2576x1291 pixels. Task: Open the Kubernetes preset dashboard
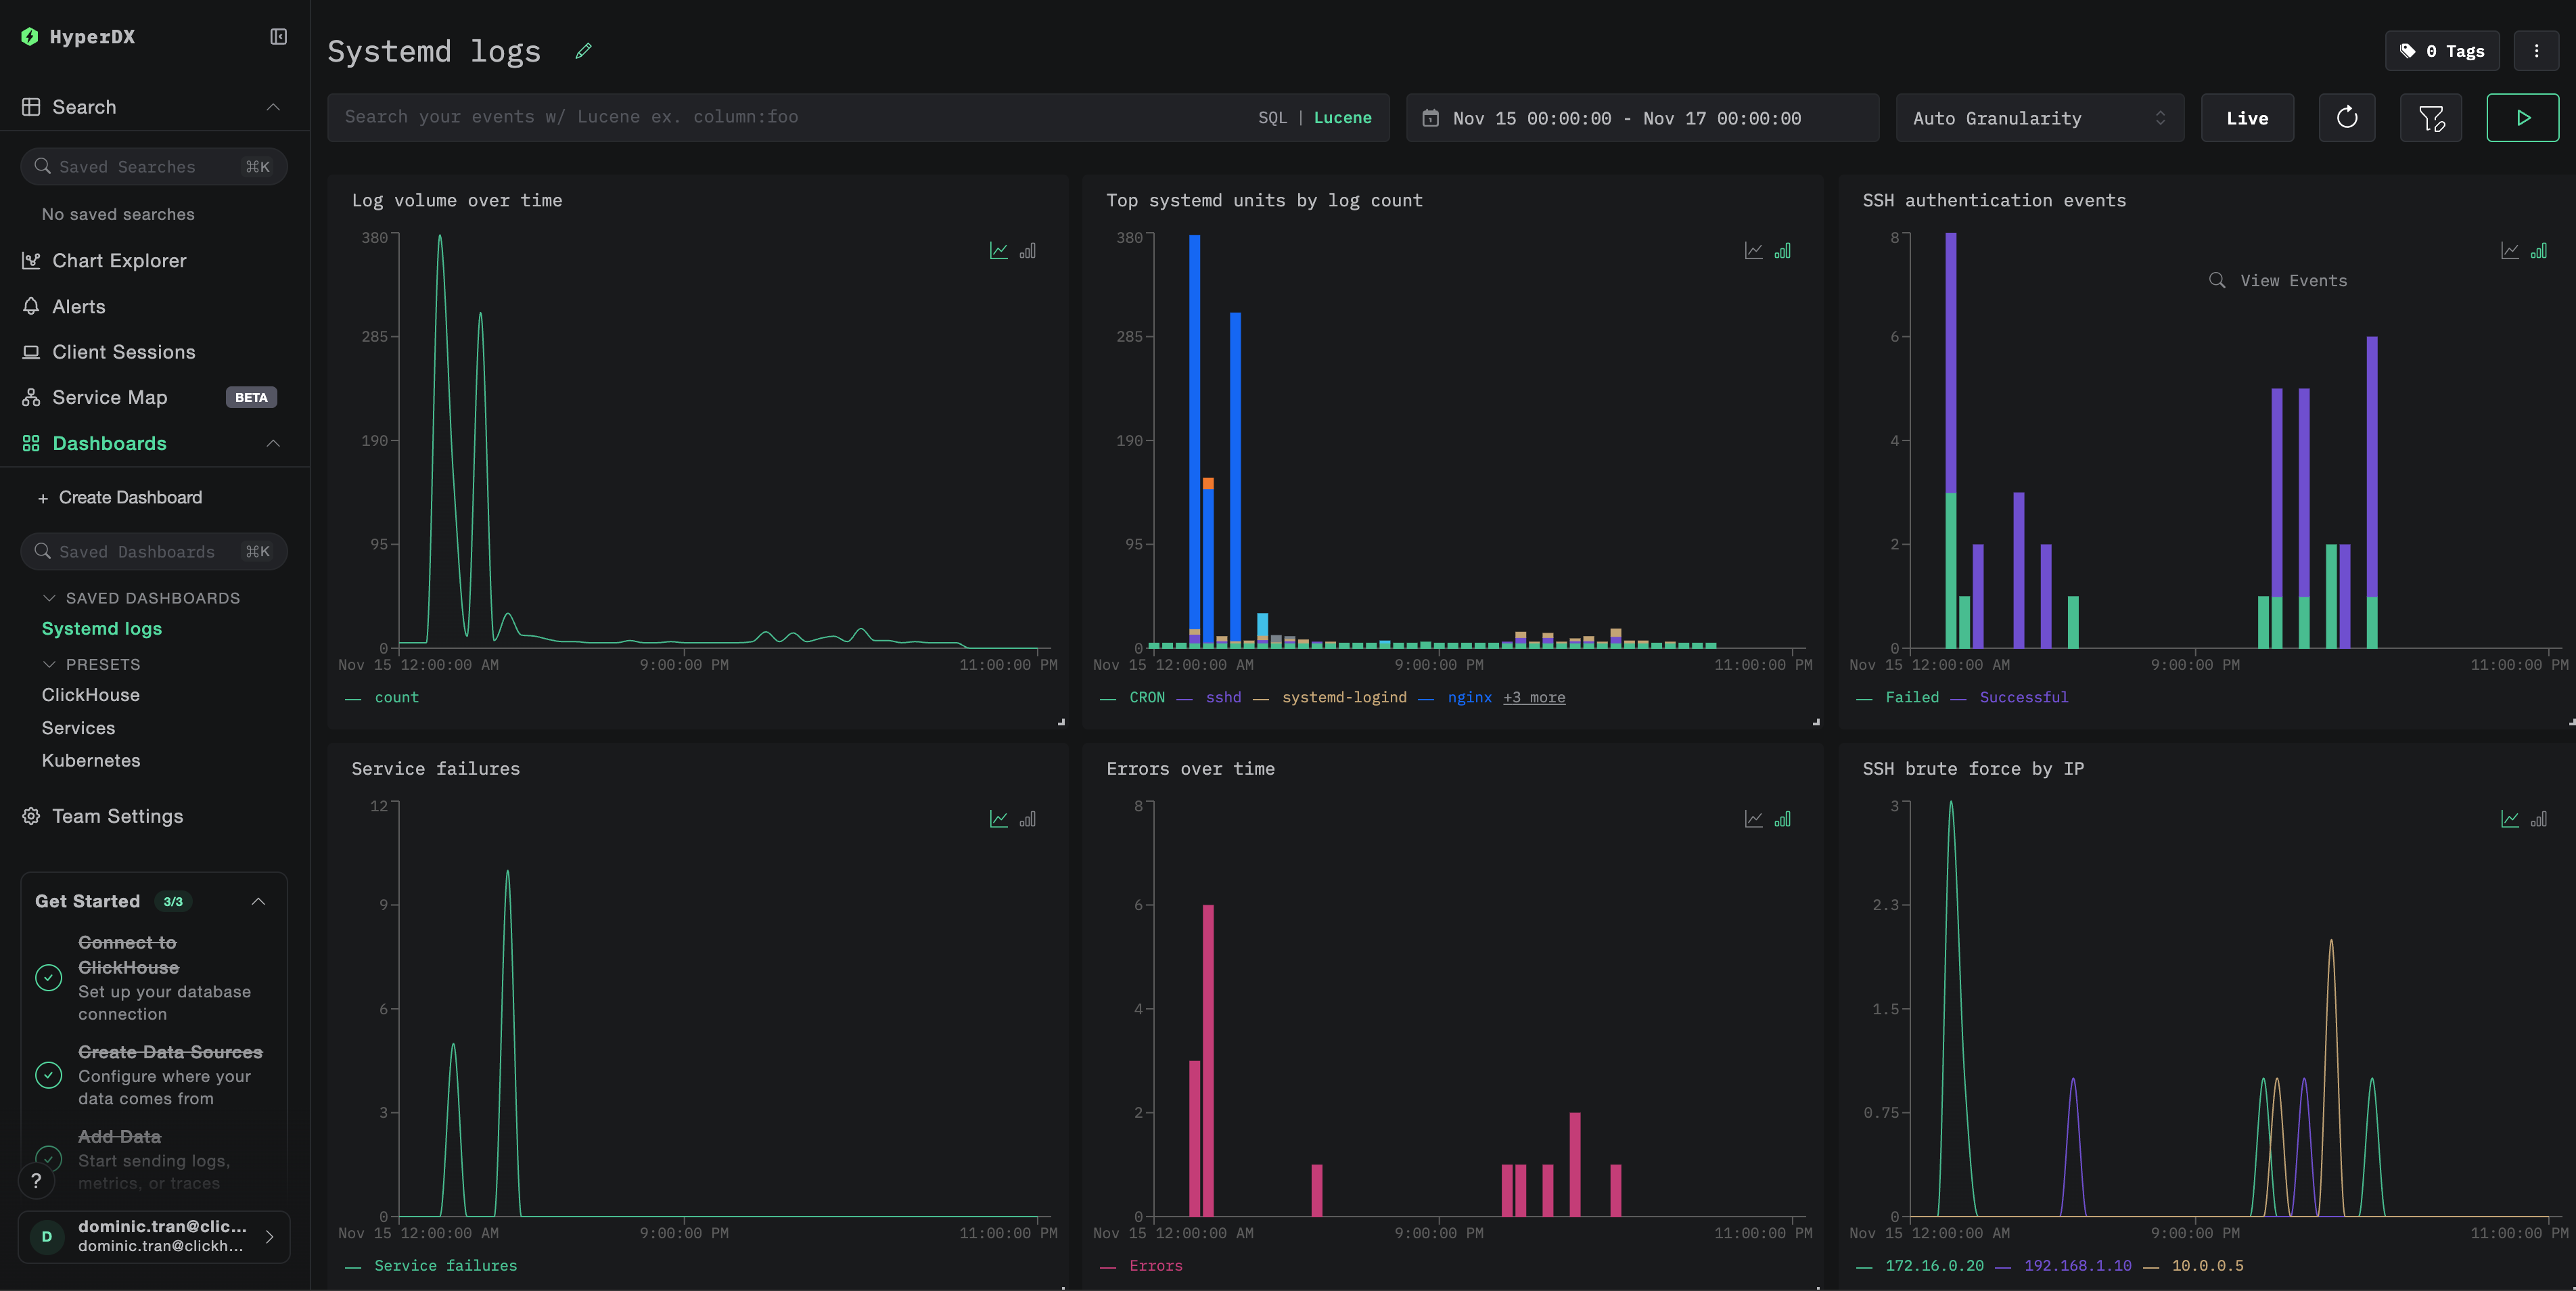91,760
